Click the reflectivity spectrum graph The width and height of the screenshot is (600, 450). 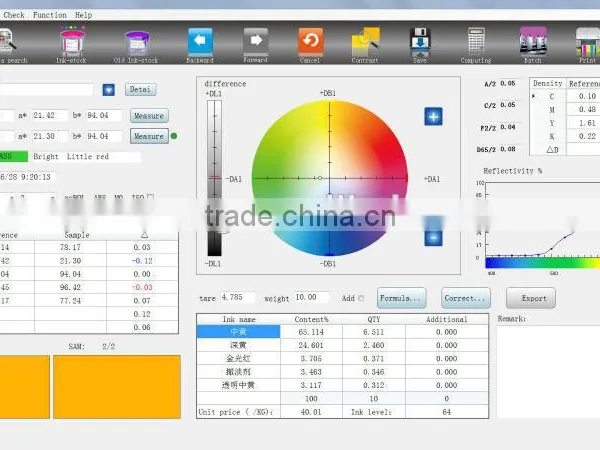pos(542,227)
